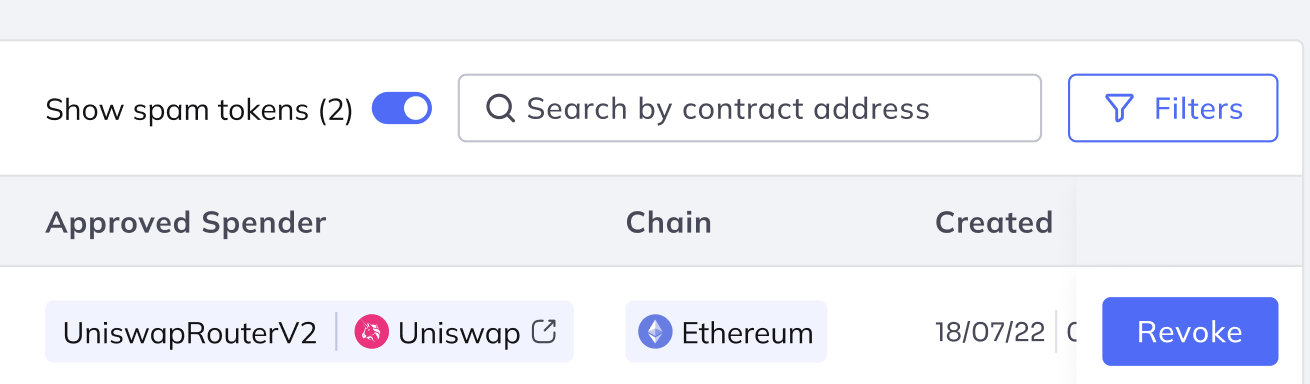The width and height of the screenshot is (1310, 384).
Task: Revoke the Uniswap approval
Action: 1190,331
